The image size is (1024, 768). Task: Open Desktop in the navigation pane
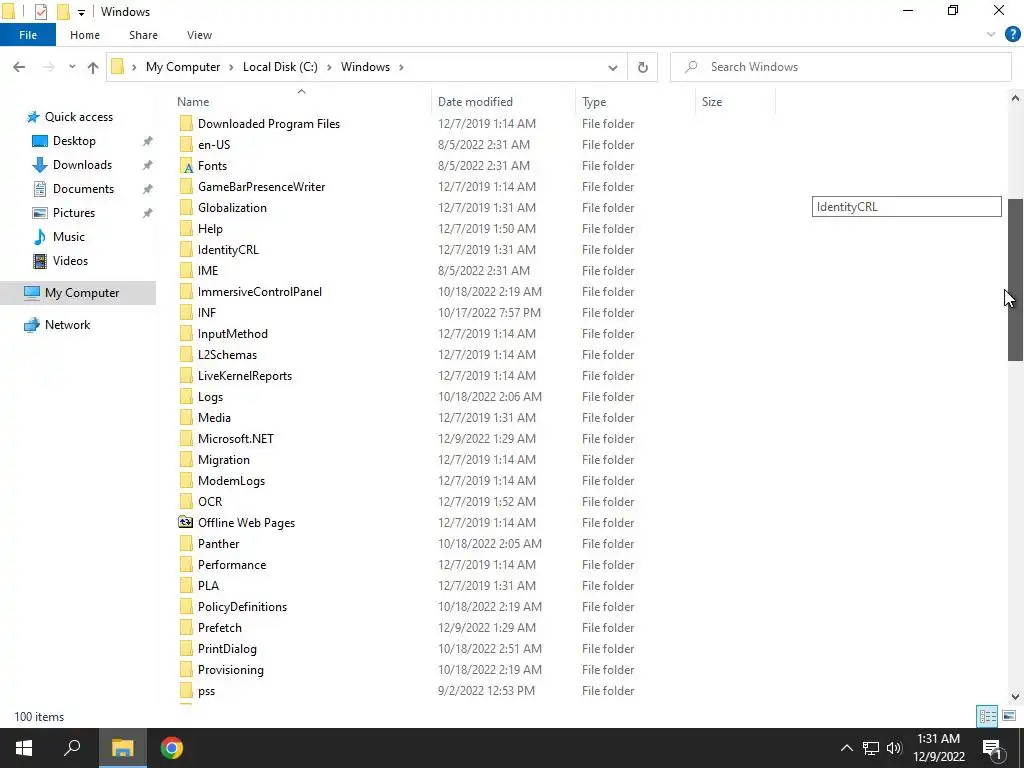point(74,141)
